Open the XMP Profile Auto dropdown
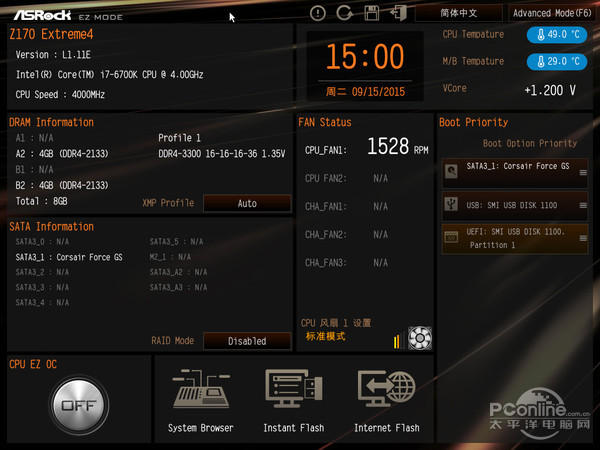 click(247, 203)
